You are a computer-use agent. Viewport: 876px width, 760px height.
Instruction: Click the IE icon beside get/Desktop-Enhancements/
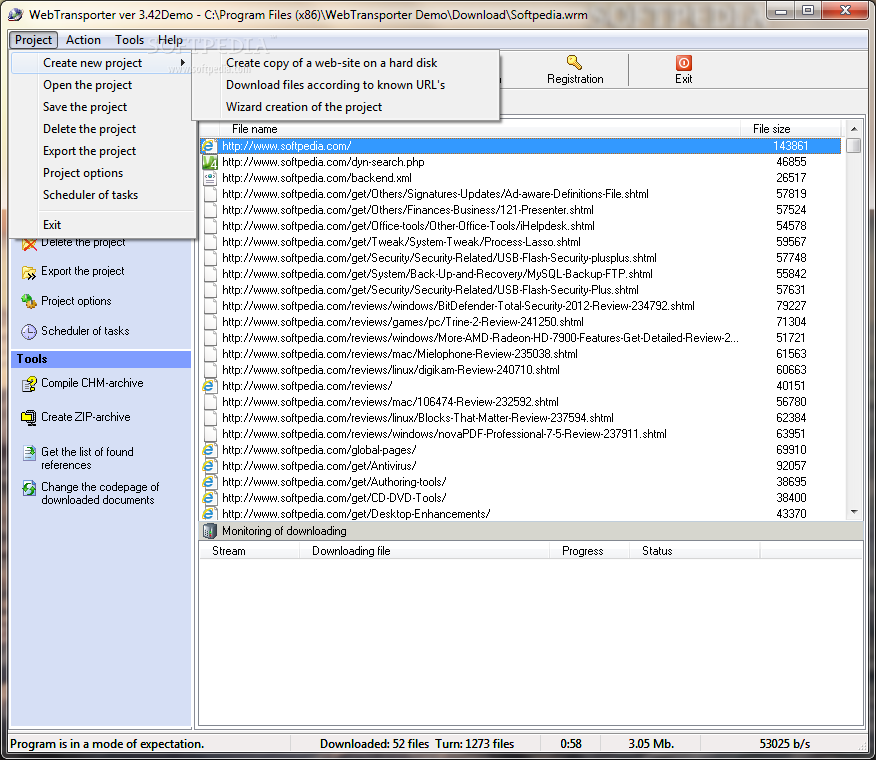click(x=209, y=514)
